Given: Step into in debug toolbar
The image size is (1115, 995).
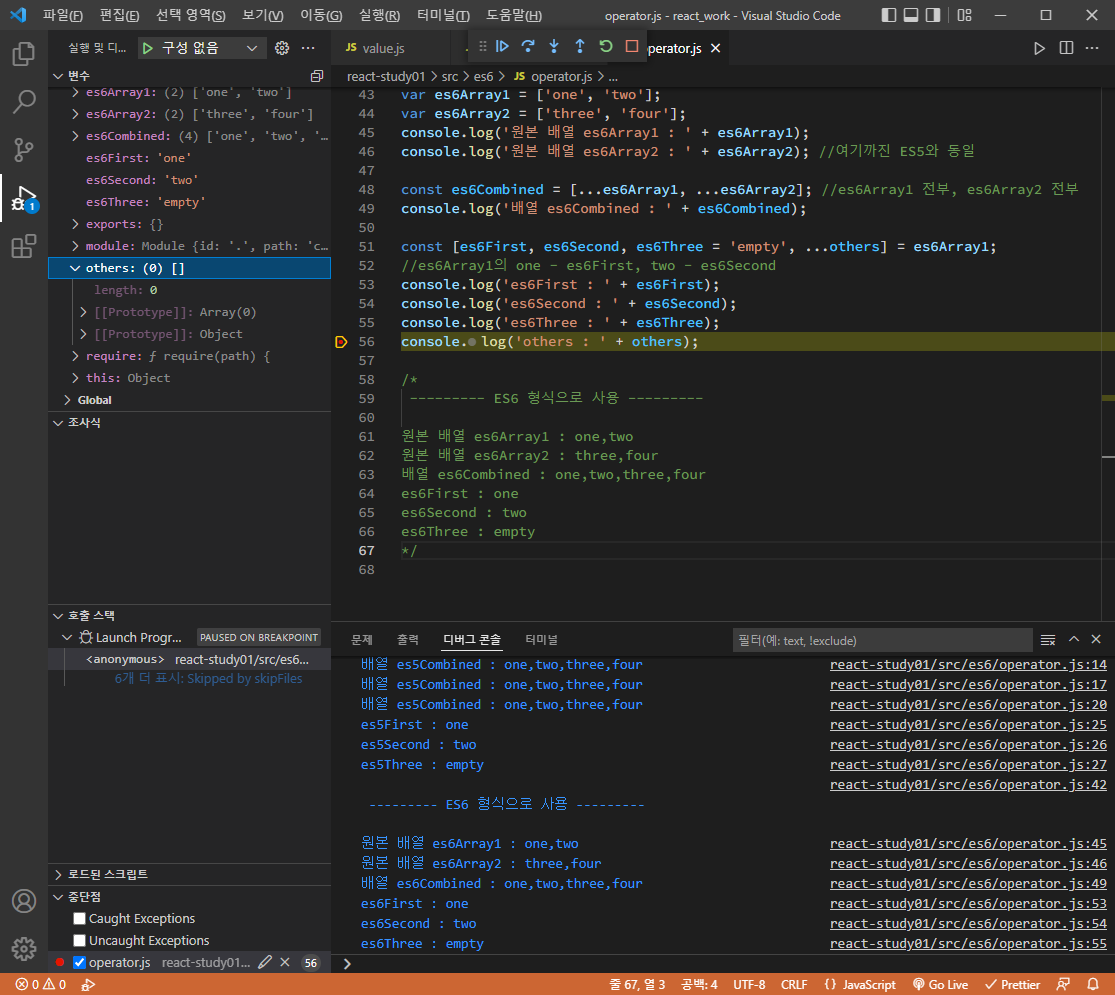Looking at the screenshot, I should (554, 46).
